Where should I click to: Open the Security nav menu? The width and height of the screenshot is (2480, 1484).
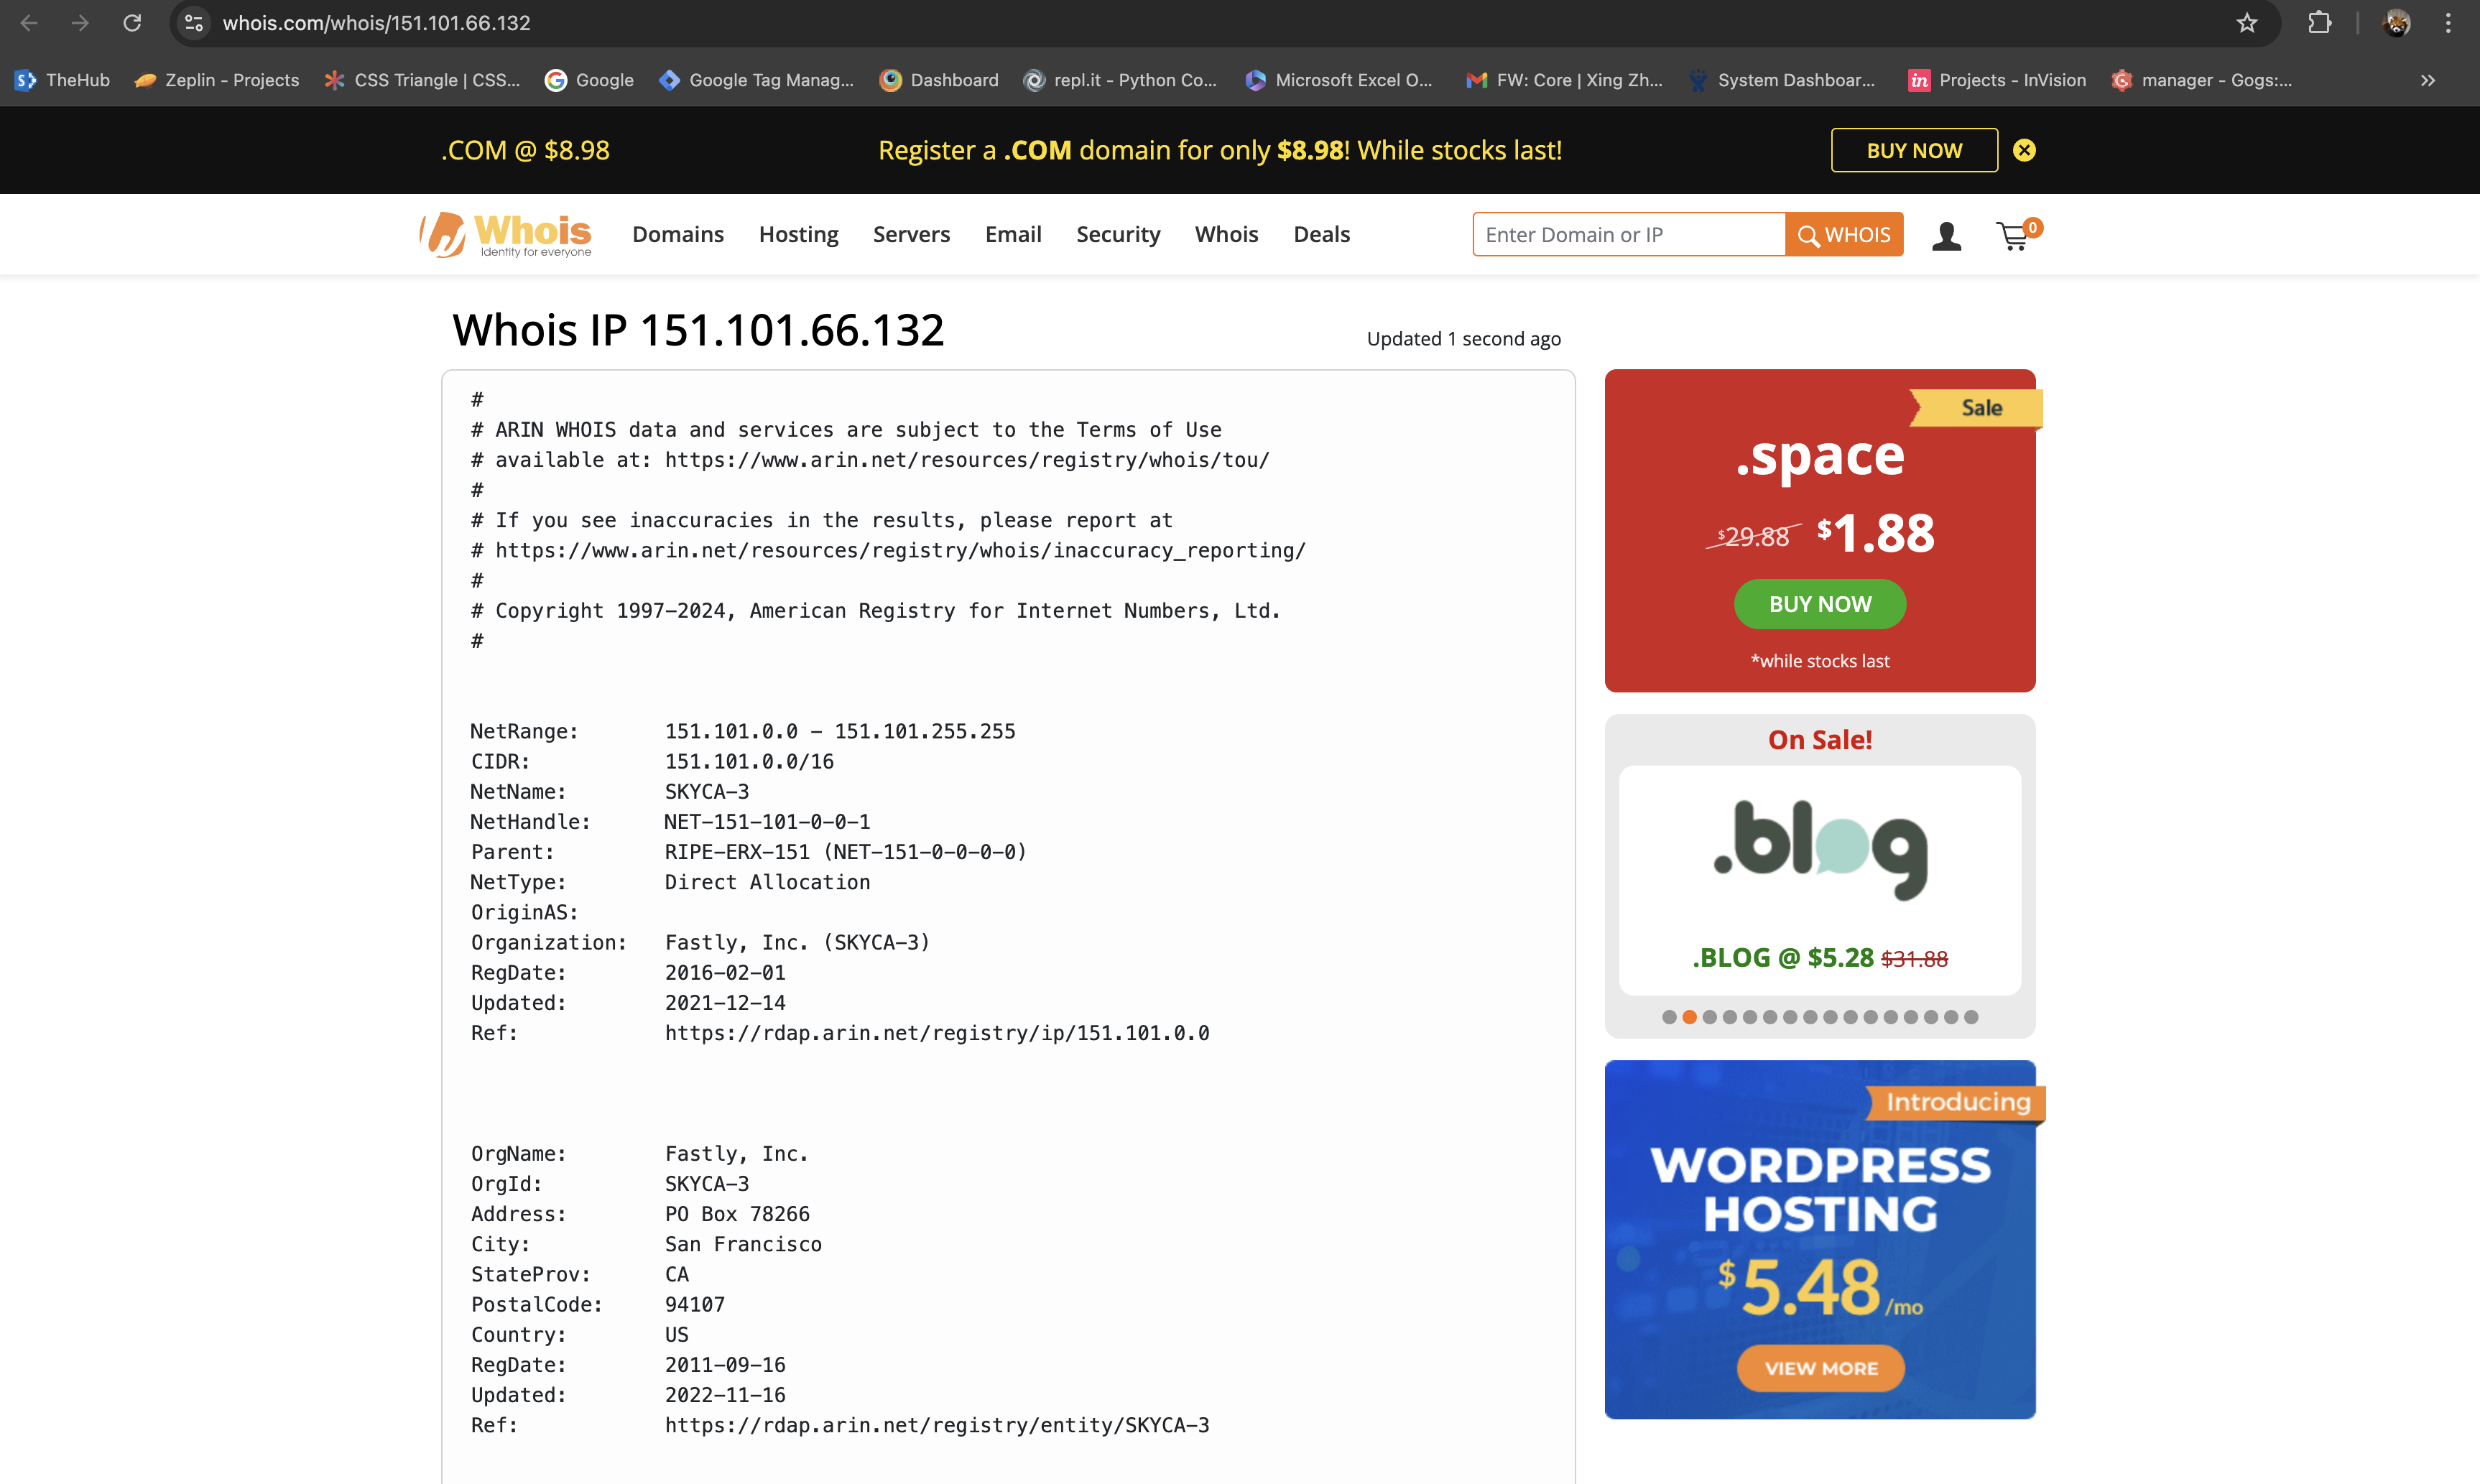click(x=1117, y=234)
